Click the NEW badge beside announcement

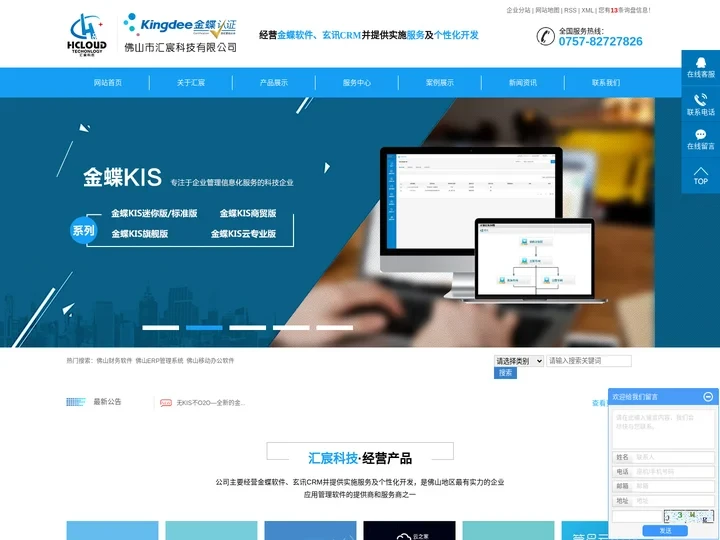[x=166, y=403]
